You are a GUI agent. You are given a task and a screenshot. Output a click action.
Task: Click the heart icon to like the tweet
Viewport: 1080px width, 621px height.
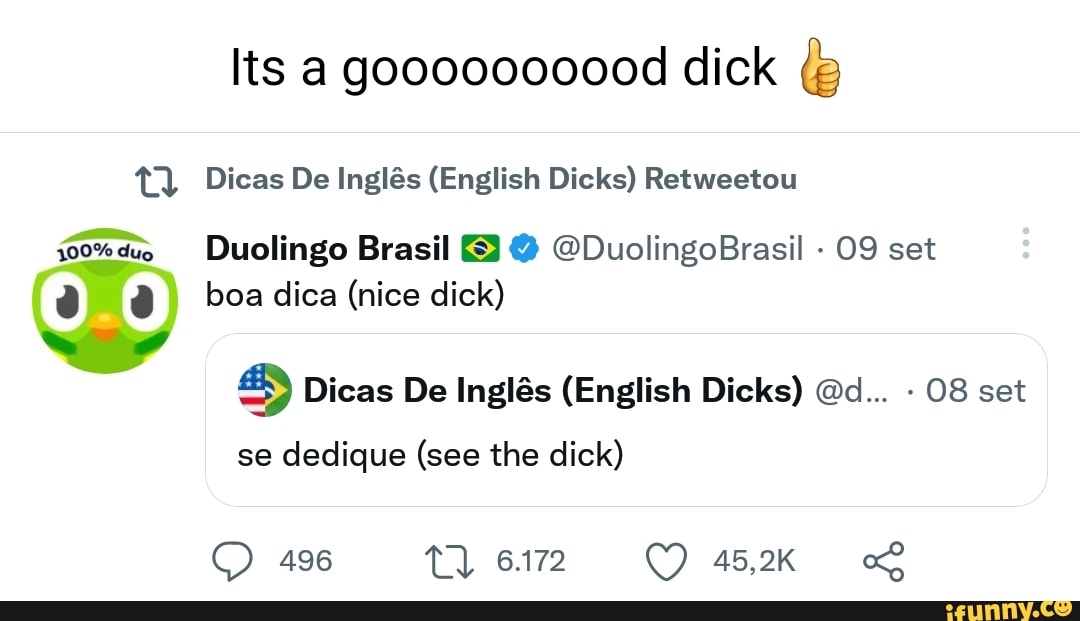665,560
